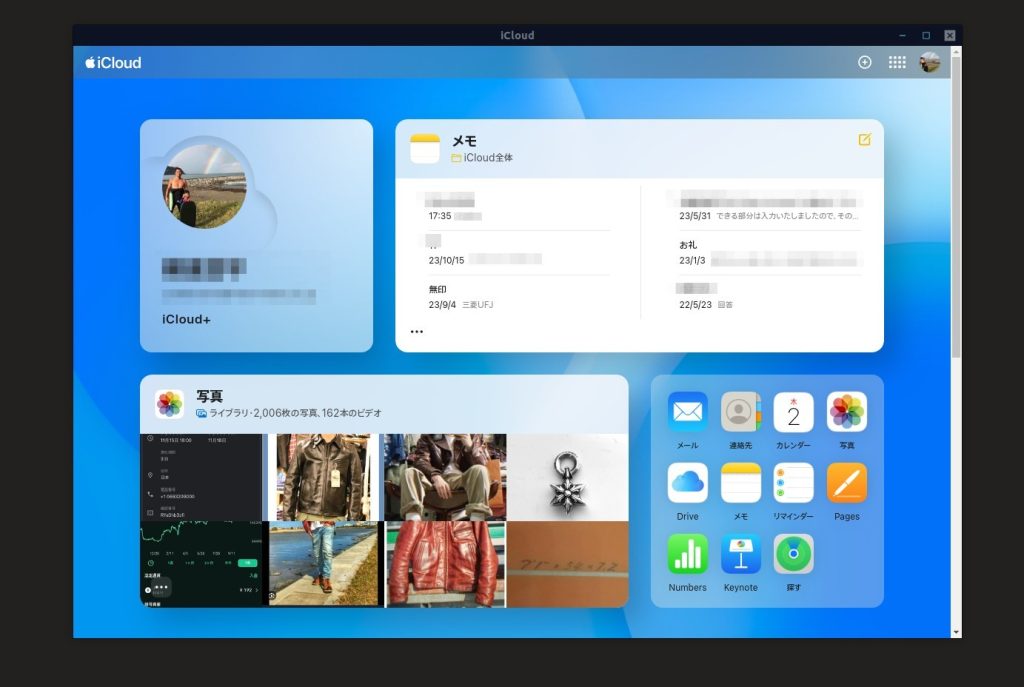The height and width of the screenshot is (687, 1024).
Task: Open the Photos widget ellipsis menu
Action: point(161,587)
